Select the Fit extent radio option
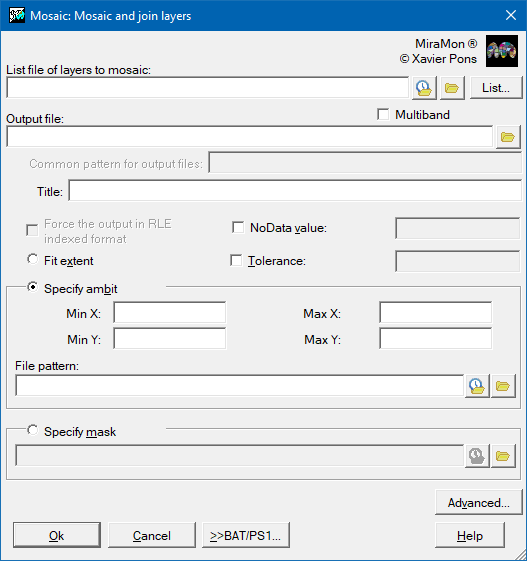Screen dimensions: 527x561 33,259
